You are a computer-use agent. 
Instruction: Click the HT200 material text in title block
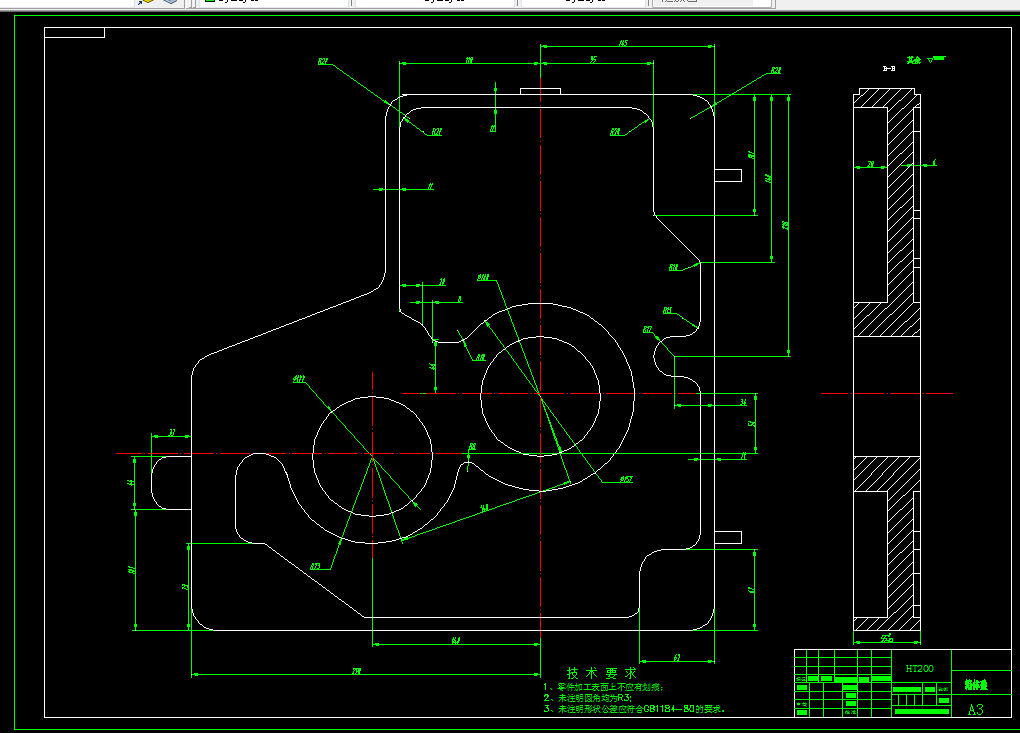919,669
